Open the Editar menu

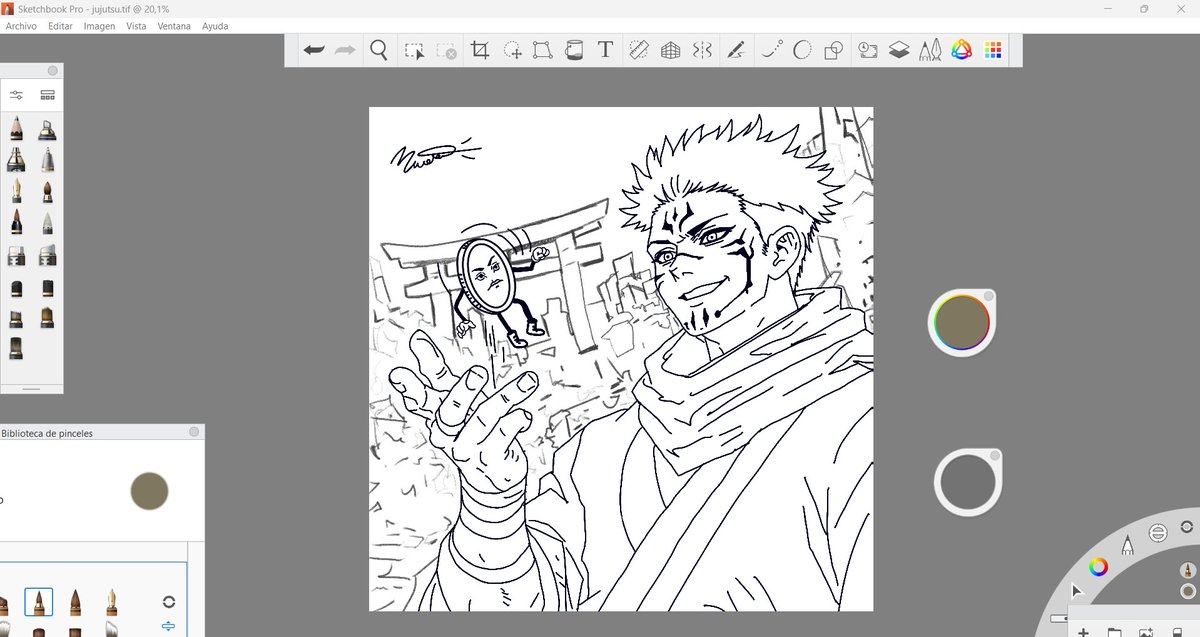(60, 26)
